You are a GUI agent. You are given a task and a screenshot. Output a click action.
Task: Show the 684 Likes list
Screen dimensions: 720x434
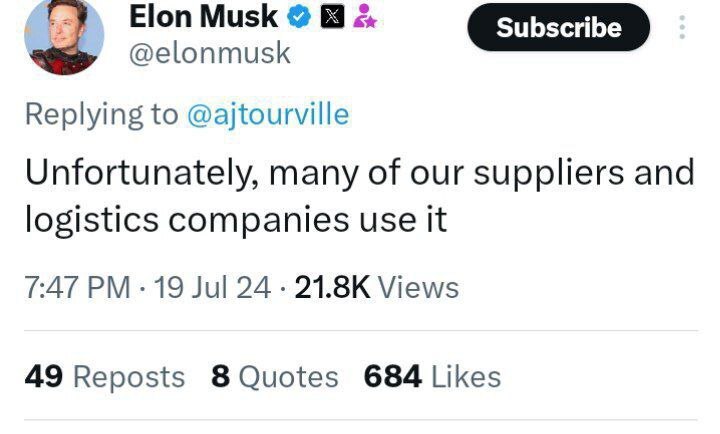coord(432,377)
